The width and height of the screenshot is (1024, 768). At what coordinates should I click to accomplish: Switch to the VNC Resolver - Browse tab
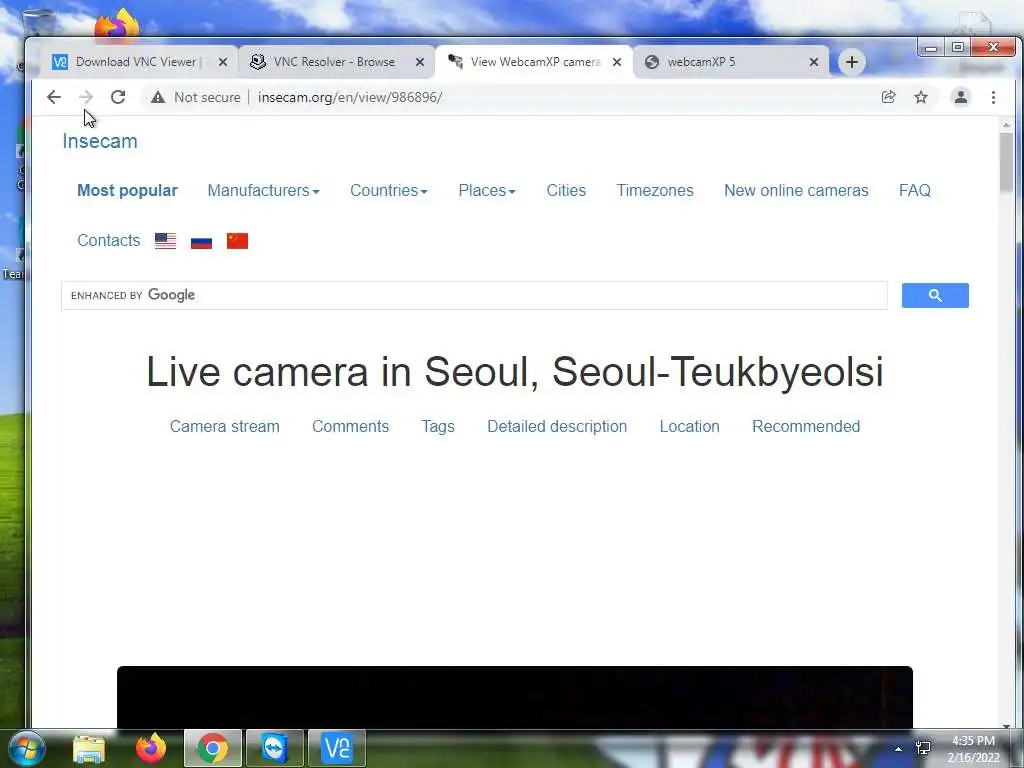click(x=334, y=62)
